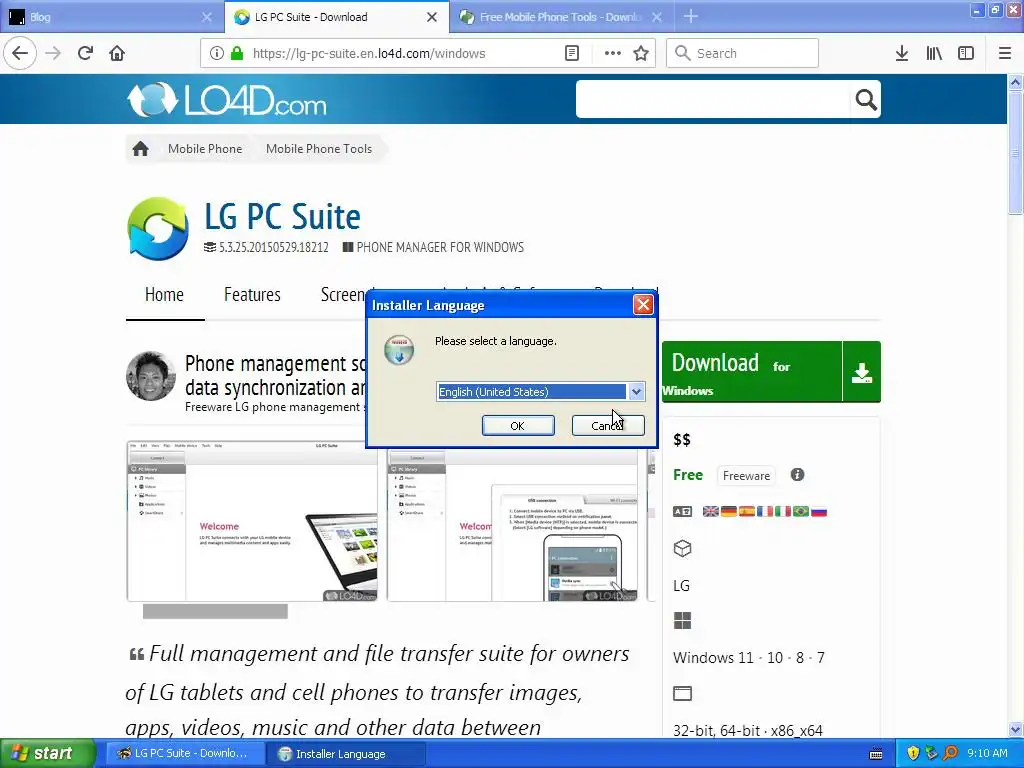The width and height of the screenshot is (1024, 768).
Task: Click info icon next to Freeware
Action: [x=797, y=475]
